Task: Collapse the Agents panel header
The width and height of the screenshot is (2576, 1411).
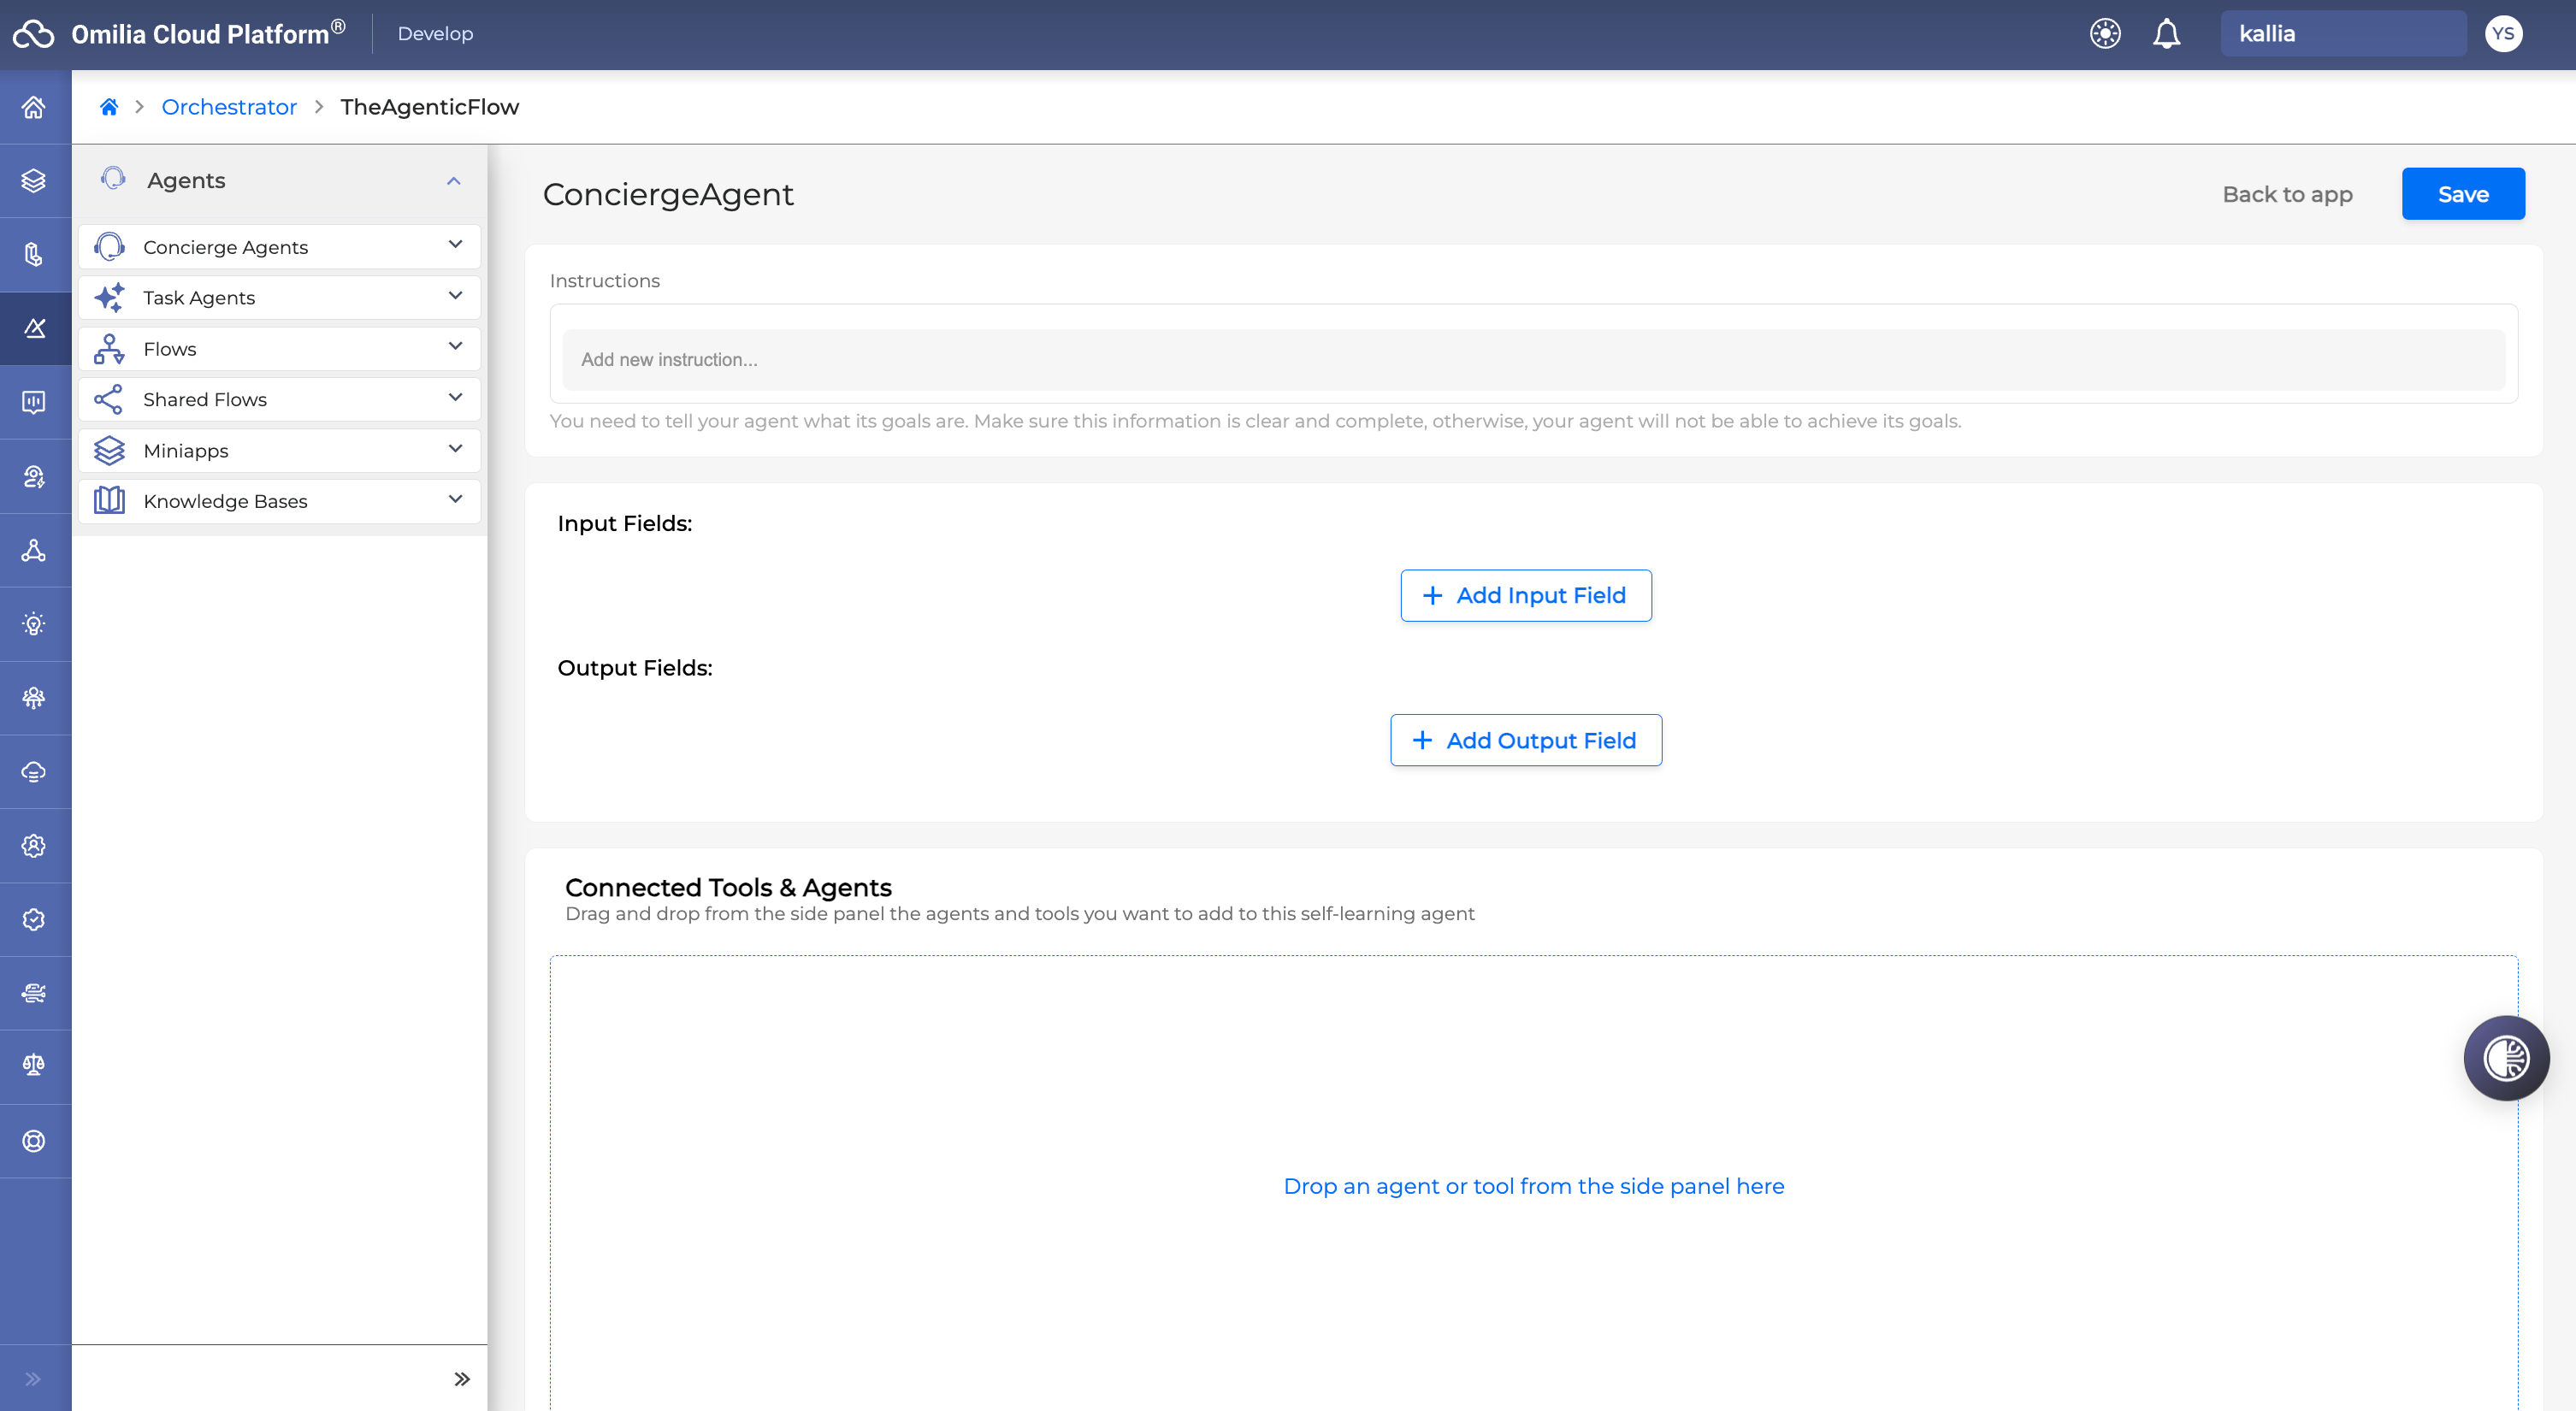Action: [453, 181]
